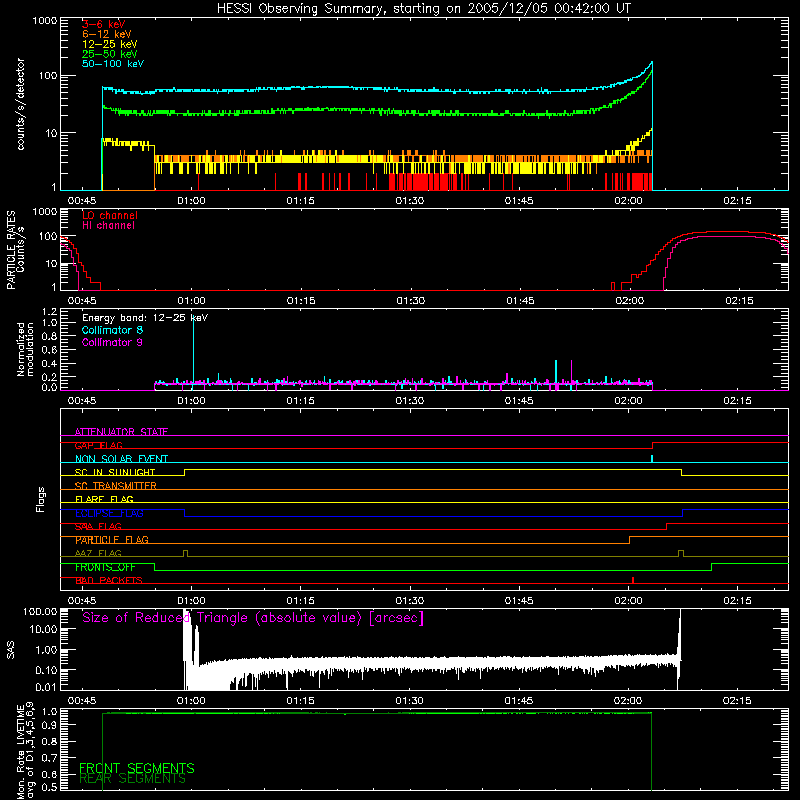This screenshot has width=800, height=800.
Task: Click the BAD_PACKETS tick near 02:00
Action: point(633,580)
